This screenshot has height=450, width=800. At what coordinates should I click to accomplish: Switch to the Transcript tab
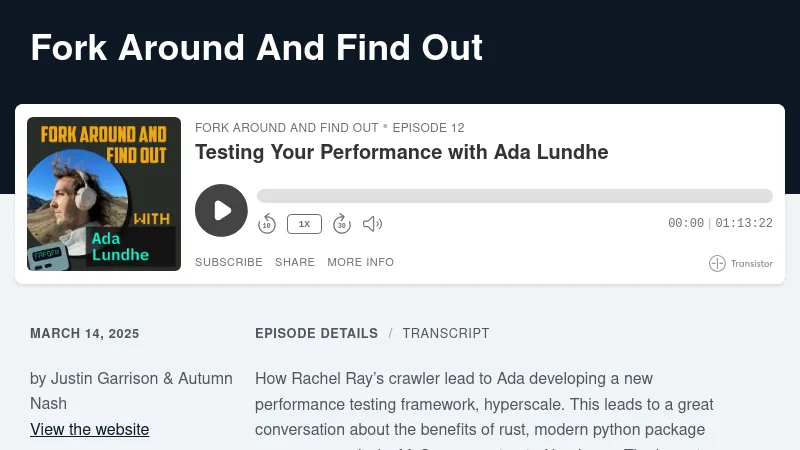(446, 333)
